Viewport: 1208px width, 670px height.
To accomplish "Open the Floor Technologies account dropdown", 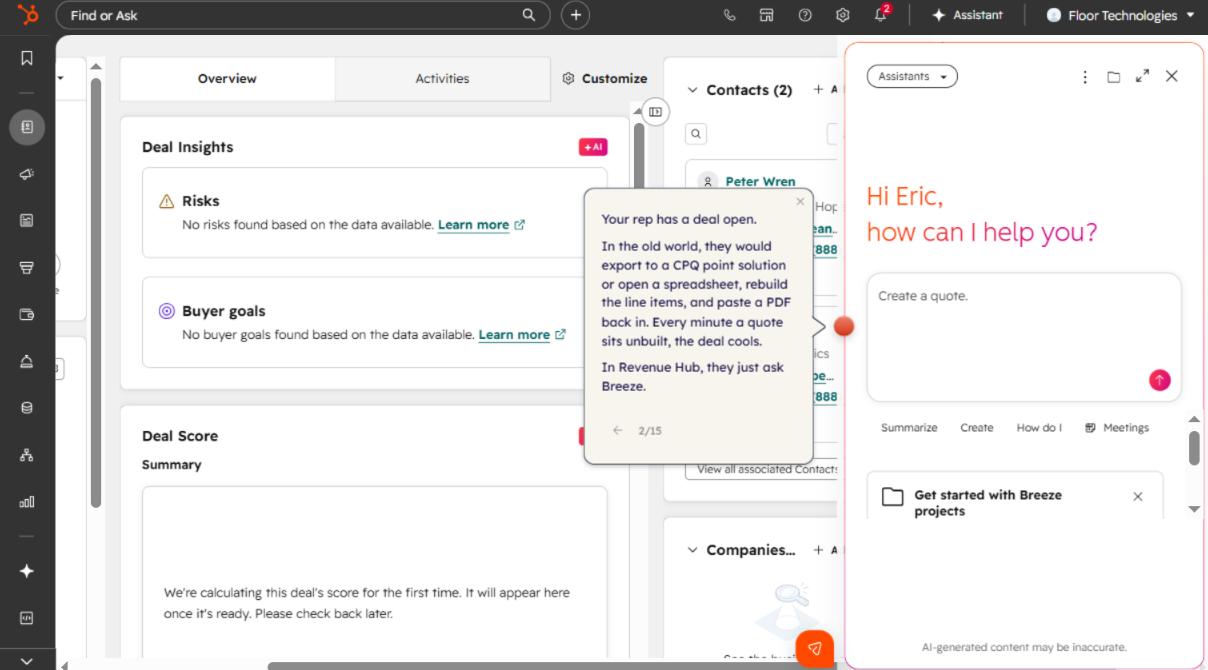I will point(1120,15).
